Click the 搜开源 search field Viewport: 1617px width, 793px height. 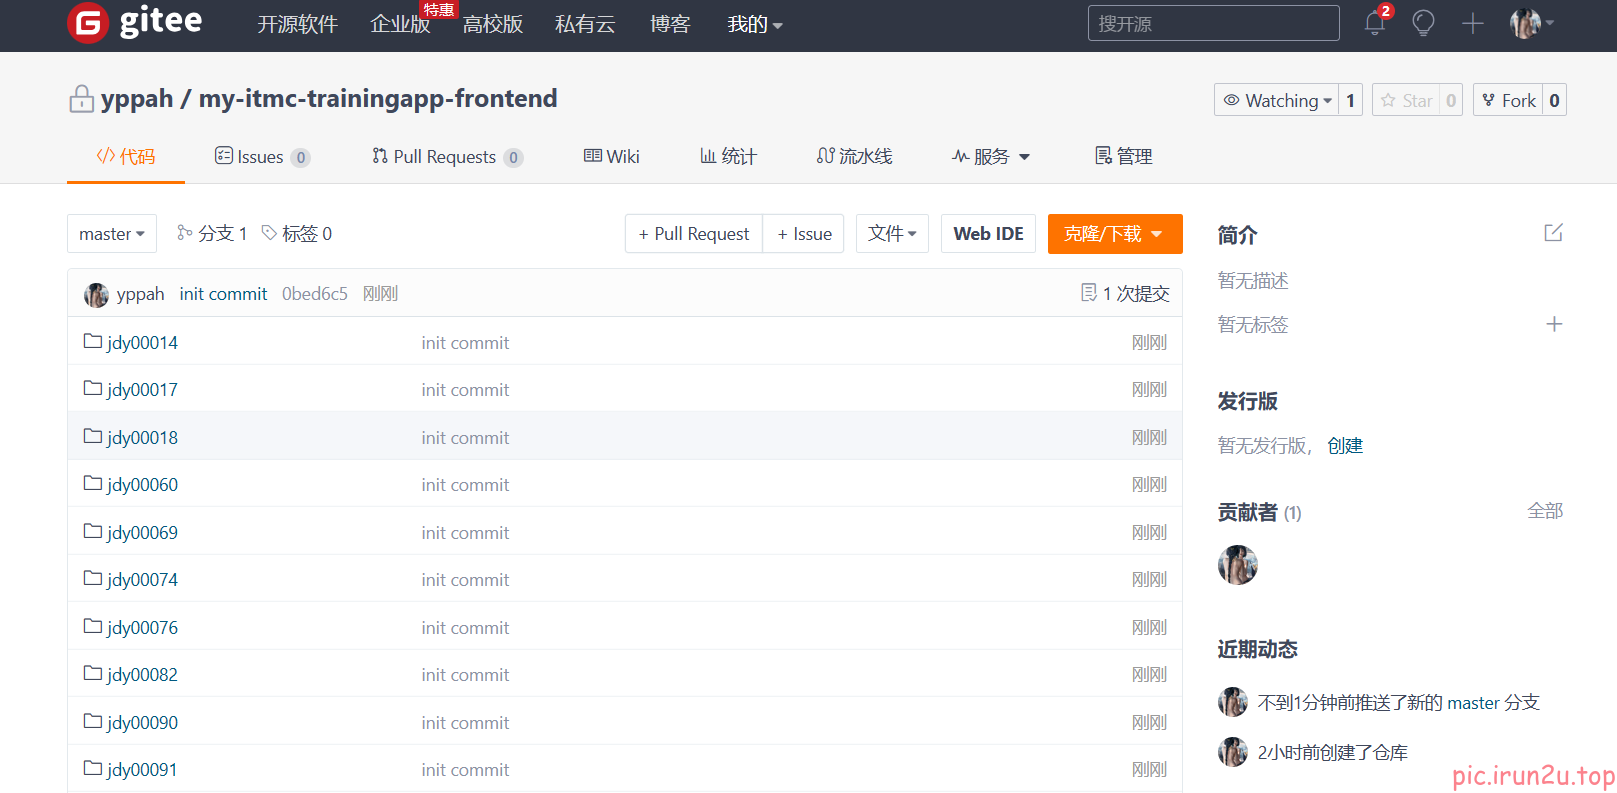click(1213, 23)
